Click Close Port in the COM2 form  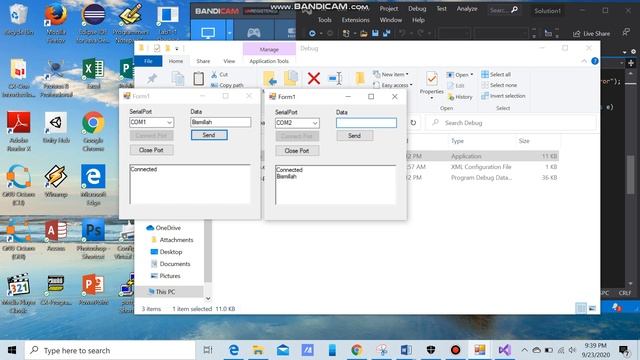point(297,151)
